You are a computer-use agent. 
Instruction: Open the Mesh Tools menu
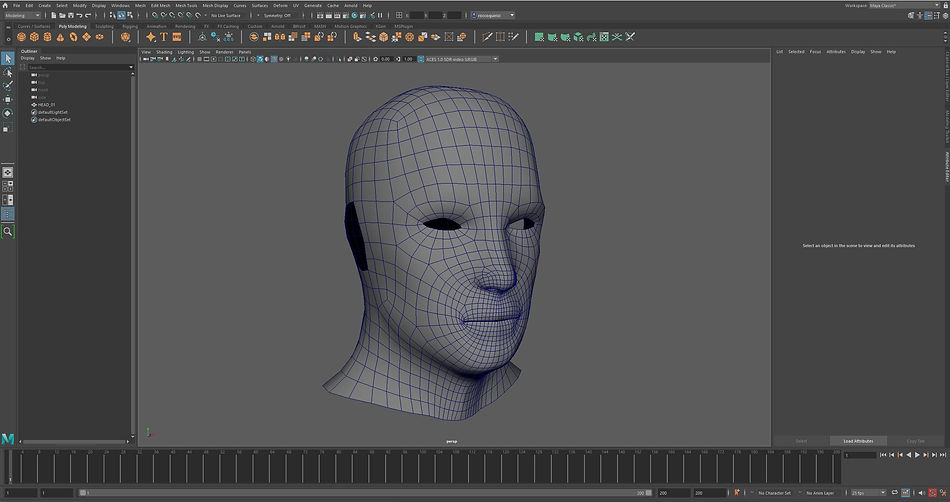tap(186, 5)
